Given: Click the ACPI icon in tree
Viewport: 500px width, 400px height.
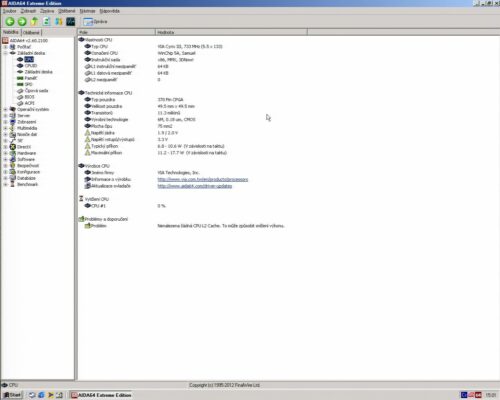Looking at the screenshot, I should click(20, 103).
